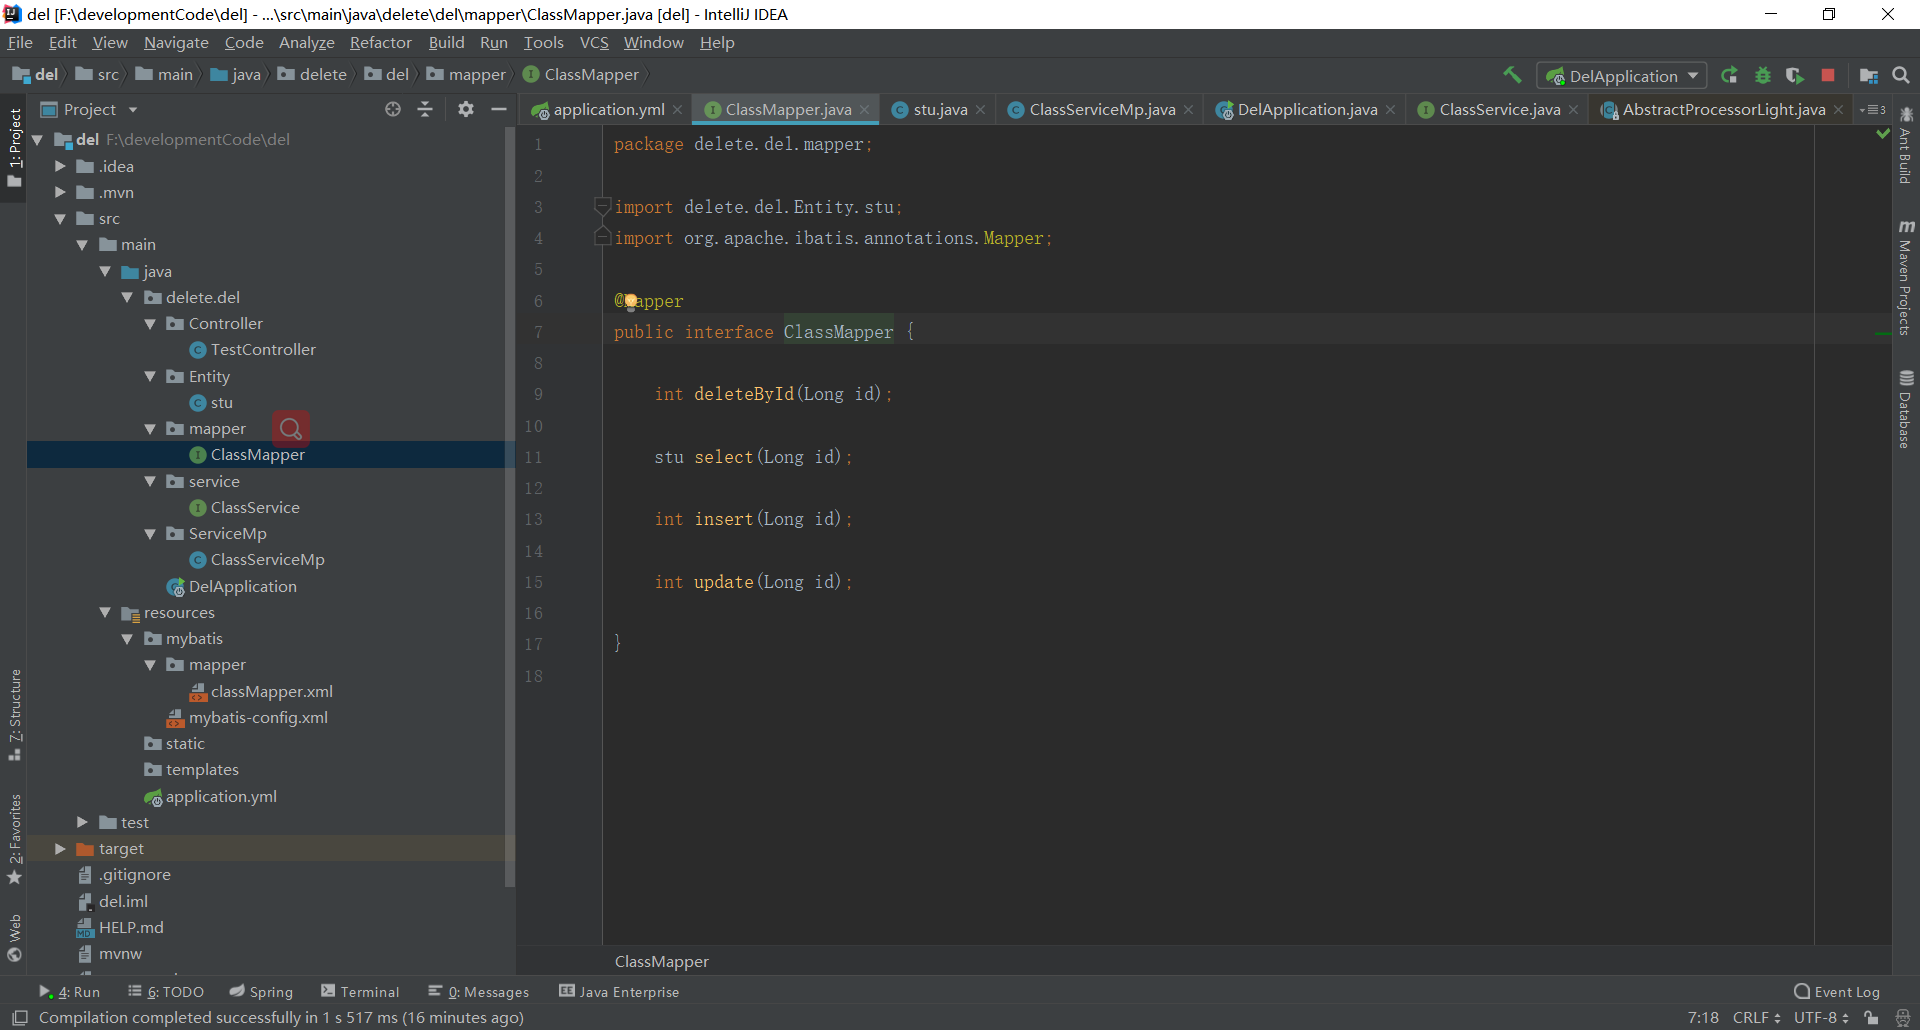The width and height of the screenshot is (1920, 1030).
Task: Open the Navigate menu
Action: pyautogui.click(x=176, y=42)
